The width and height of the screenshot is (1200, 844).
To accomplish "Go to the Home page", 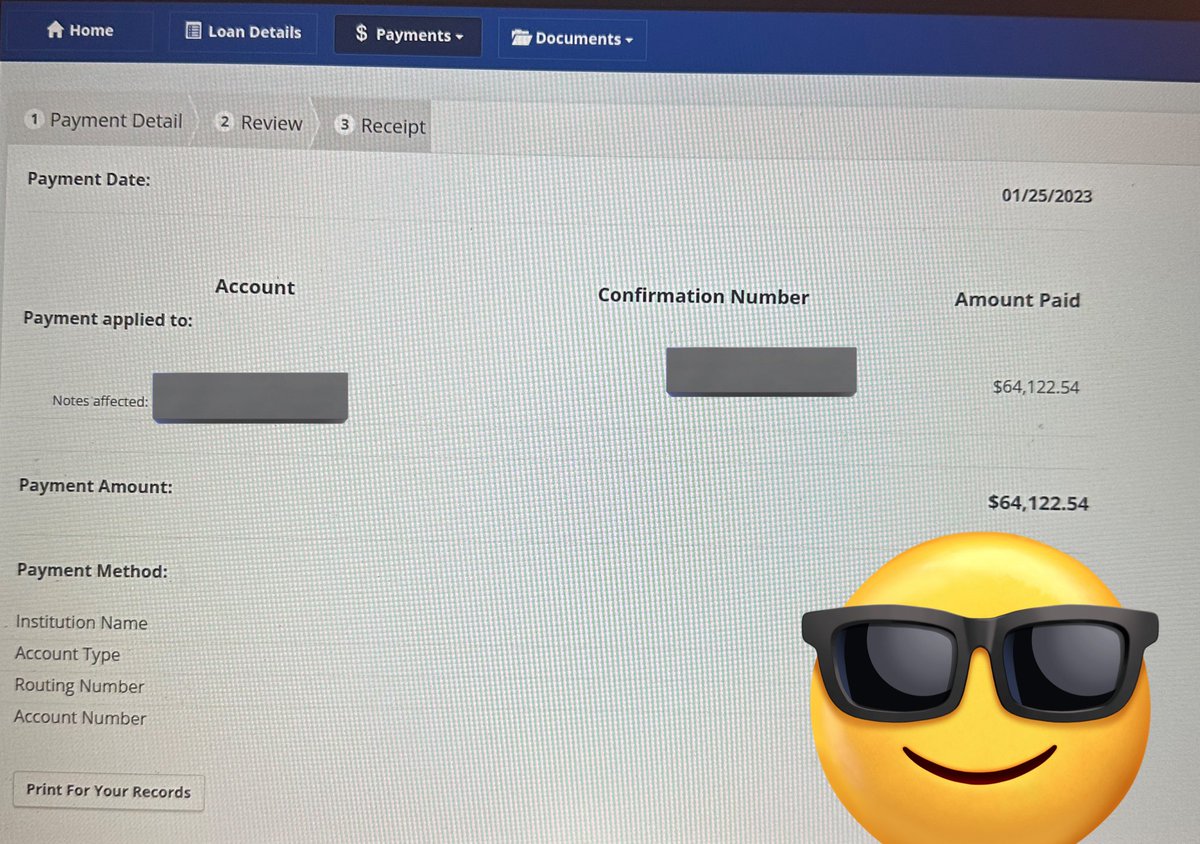I will pos(79,30).
